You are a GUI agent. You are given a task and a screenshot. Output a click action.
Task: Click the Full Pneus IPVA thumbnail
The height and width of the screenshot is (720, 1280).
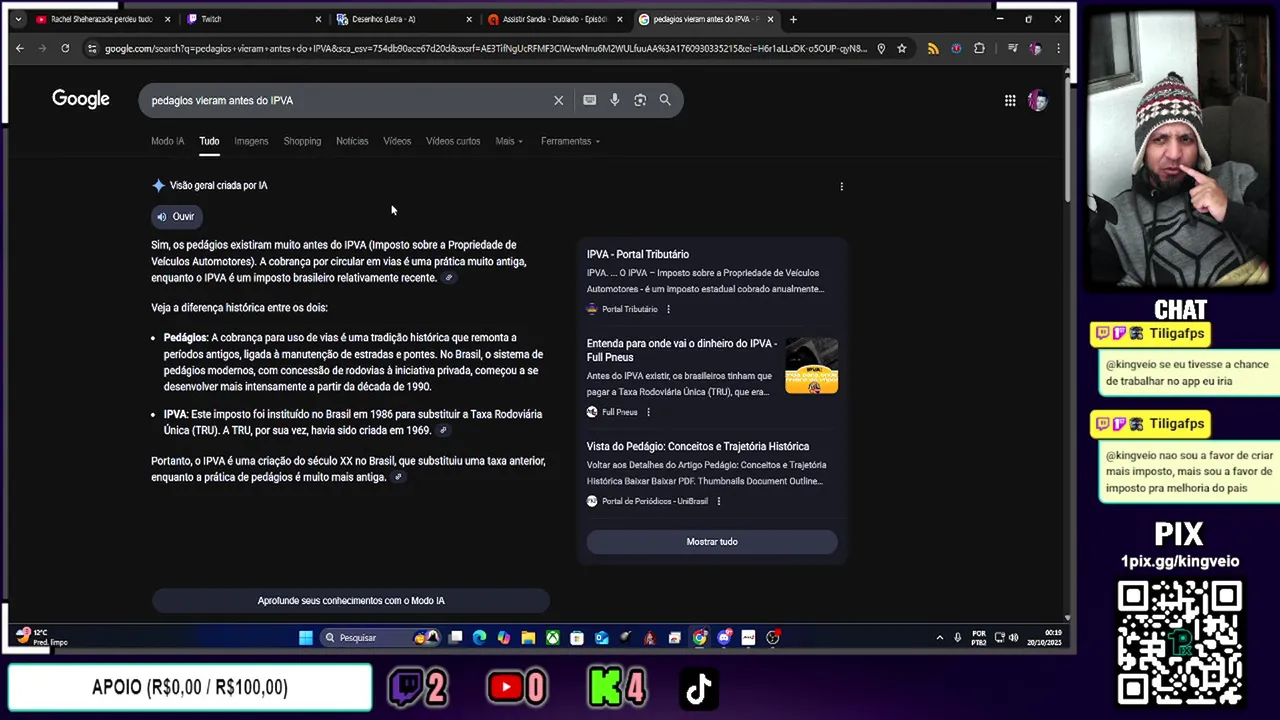click(811, 365)
